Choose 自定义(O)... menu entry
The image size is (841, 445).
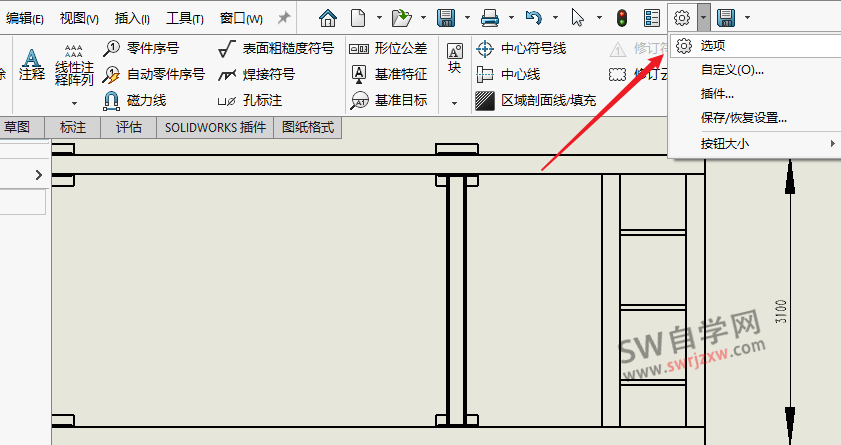(x=732, y=70)
